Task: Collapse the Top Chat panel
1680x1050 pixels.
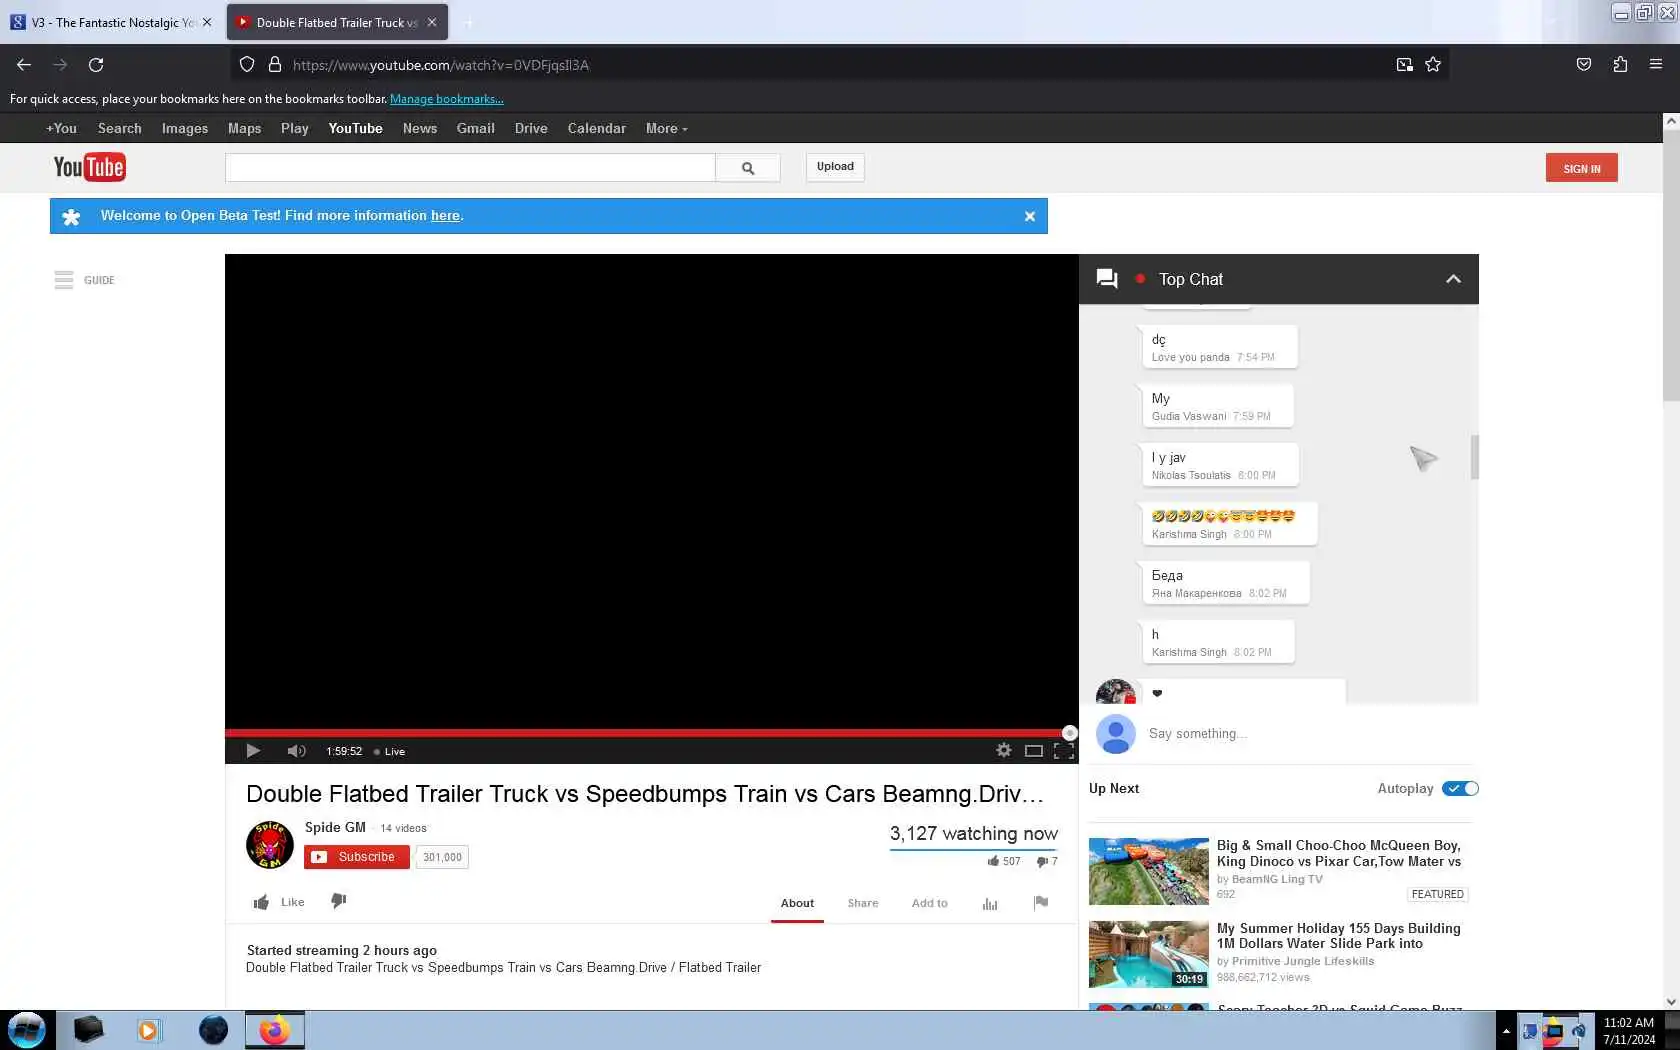Action: 1453,279
